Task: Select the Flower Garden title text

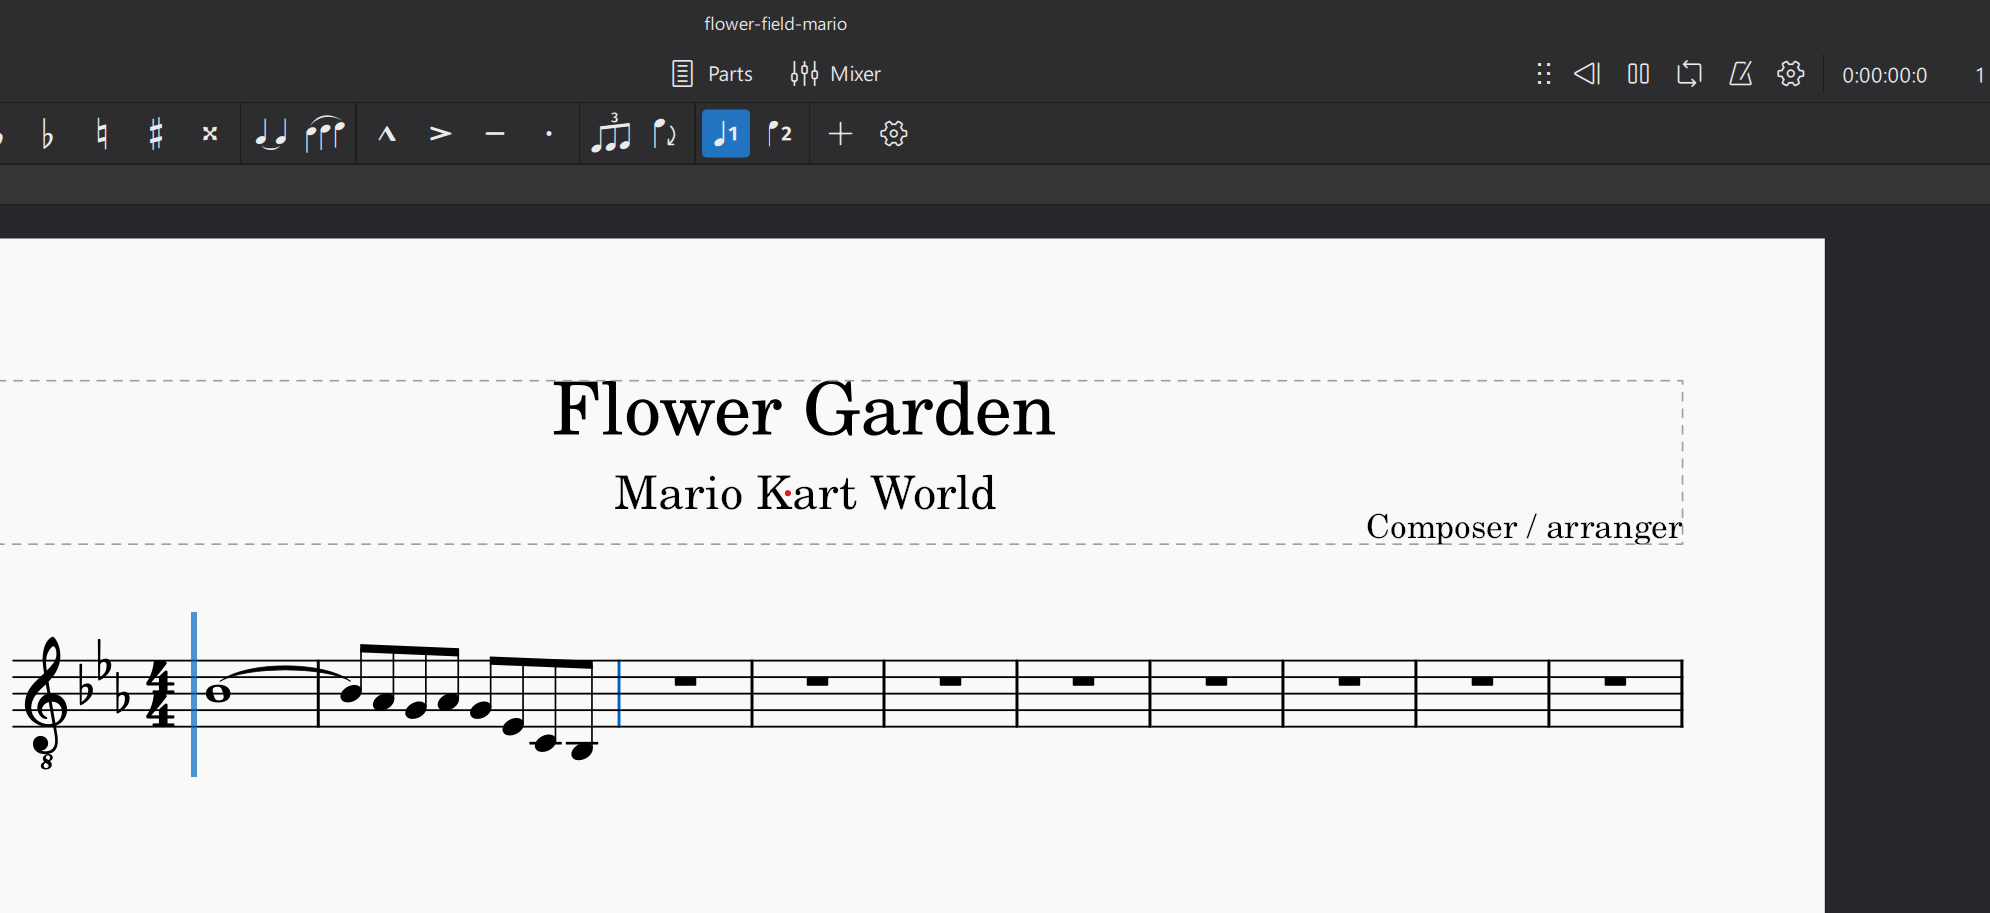Action: click(804, 410)
